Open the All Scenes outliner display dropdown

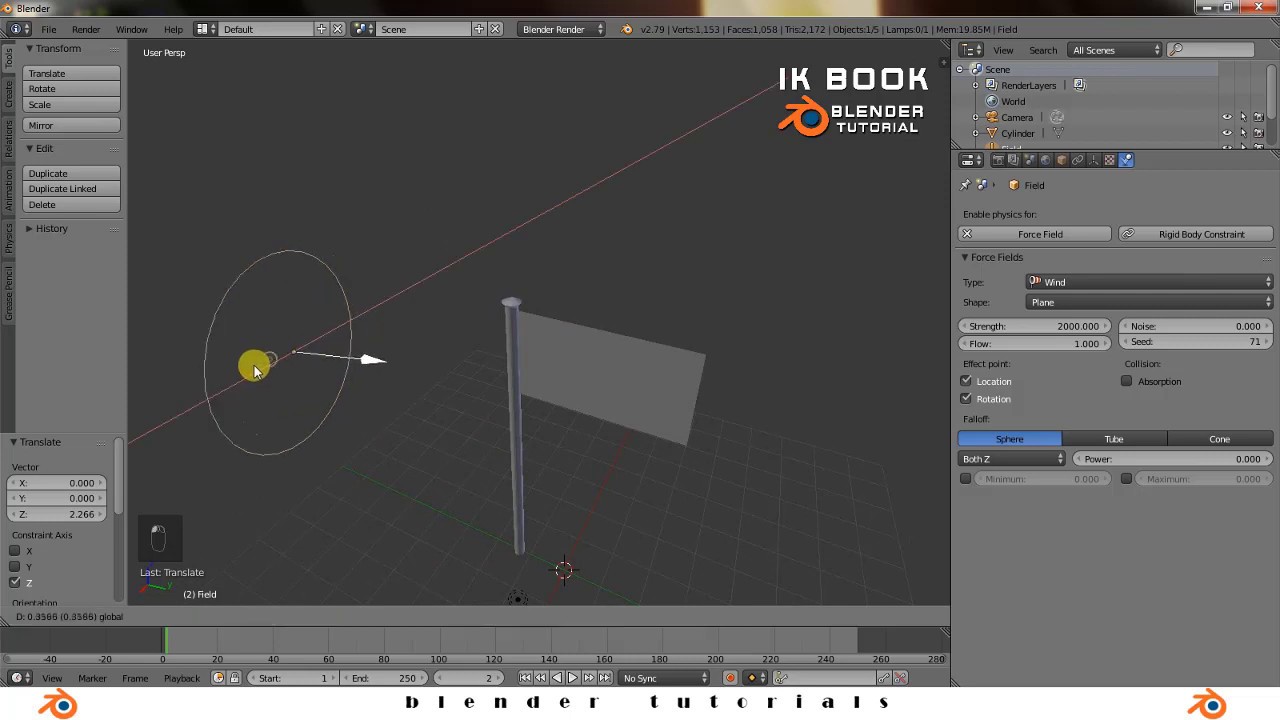pyautogui.click(x=1114, y=50)
